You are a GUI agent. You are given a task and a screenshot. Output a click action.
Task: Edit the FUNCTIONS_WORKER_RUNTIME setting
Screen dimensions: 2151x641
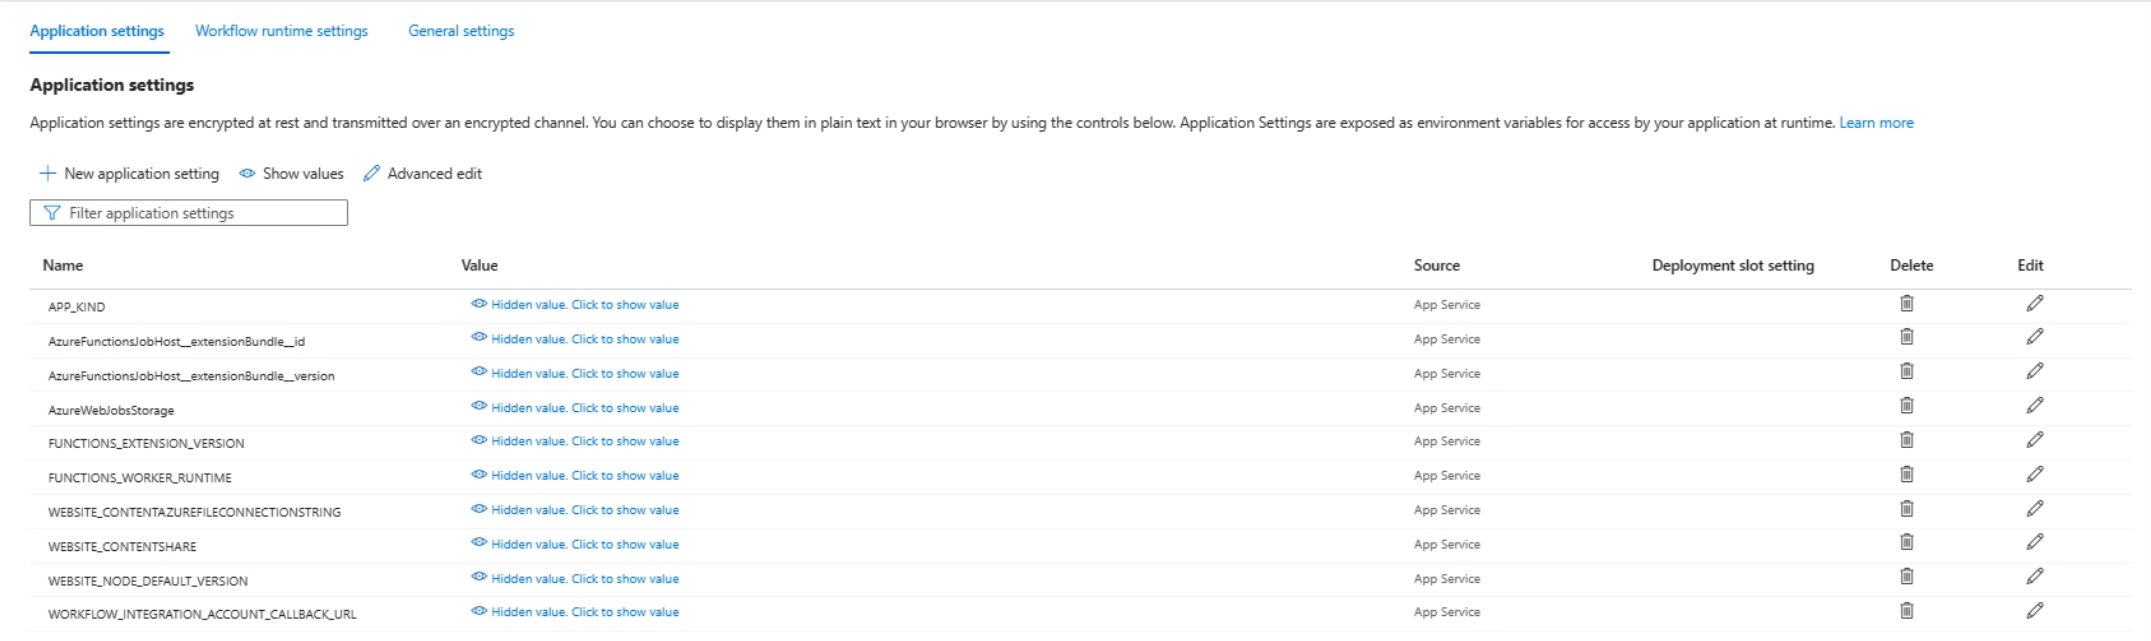[2034, 474]
